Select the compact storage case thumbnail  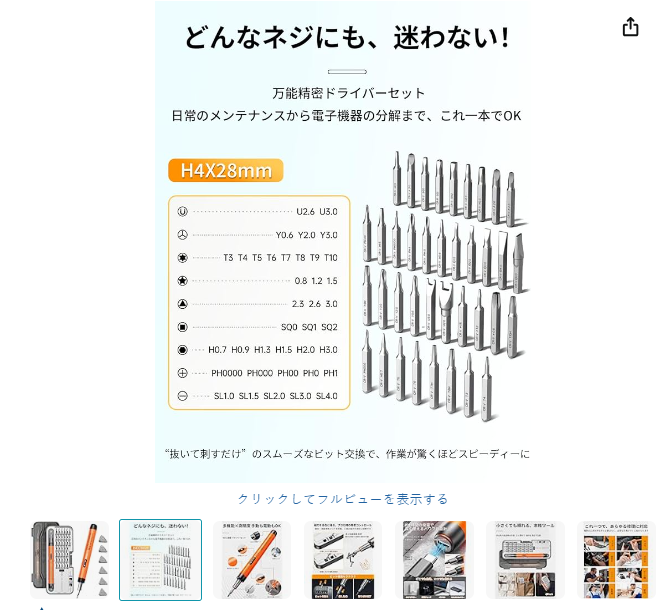525,560
